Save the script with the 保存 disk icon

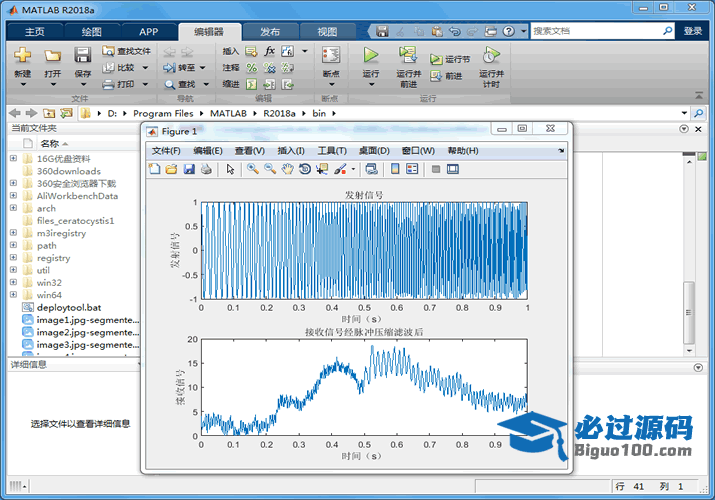83,55
